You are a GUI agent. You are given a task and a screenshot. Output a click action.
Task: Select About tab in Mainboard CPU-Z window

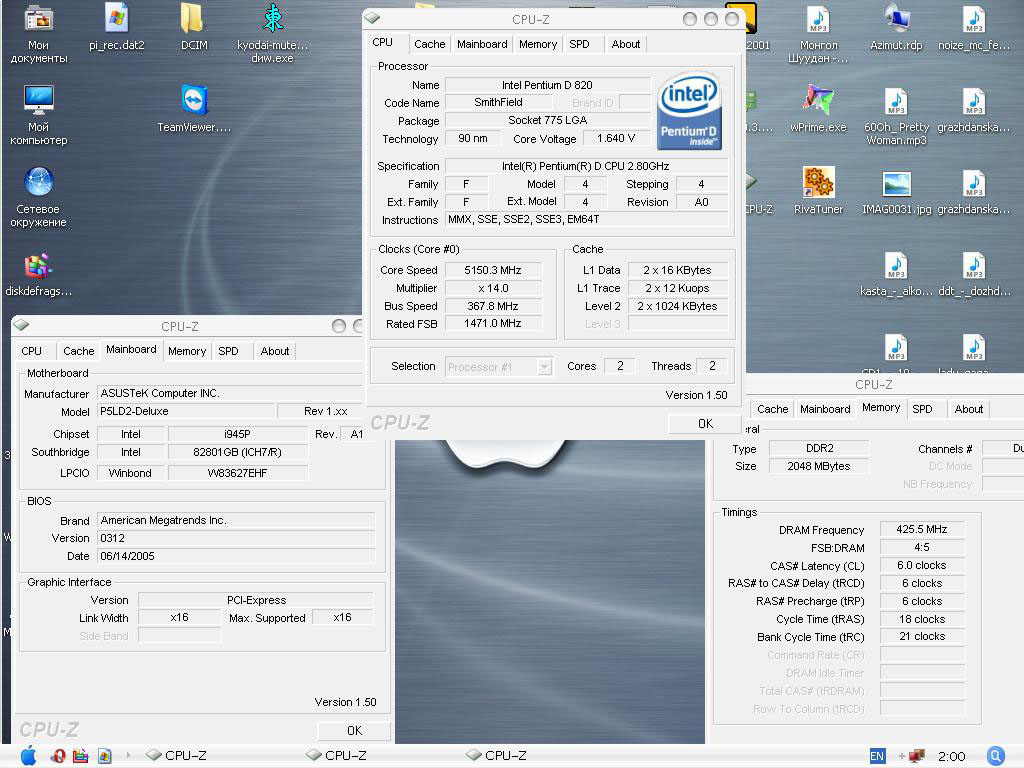tap(275, 351)
